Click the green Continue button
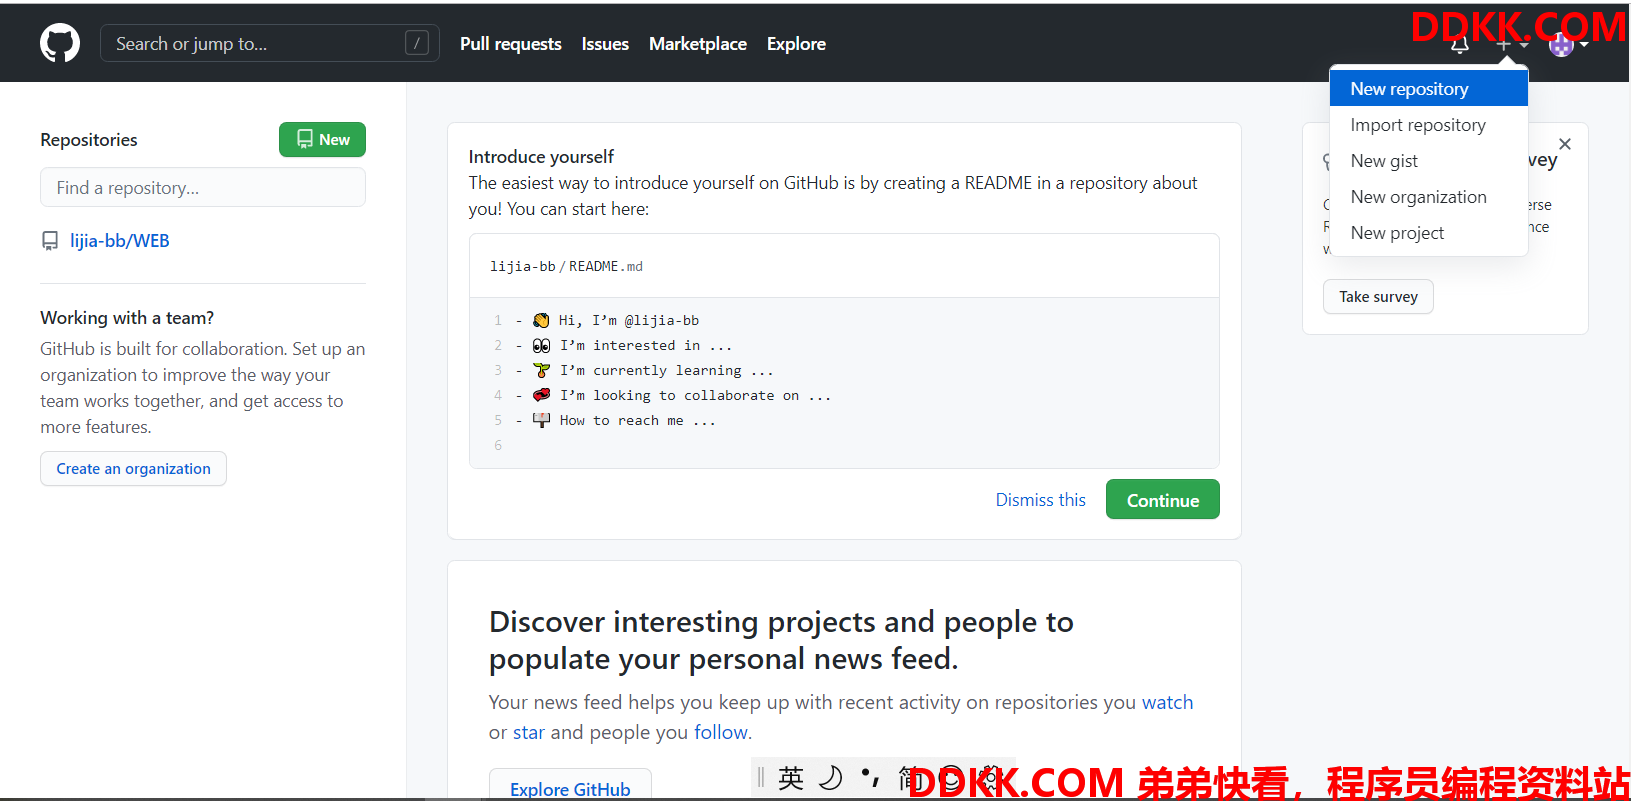 (1162, 500)
